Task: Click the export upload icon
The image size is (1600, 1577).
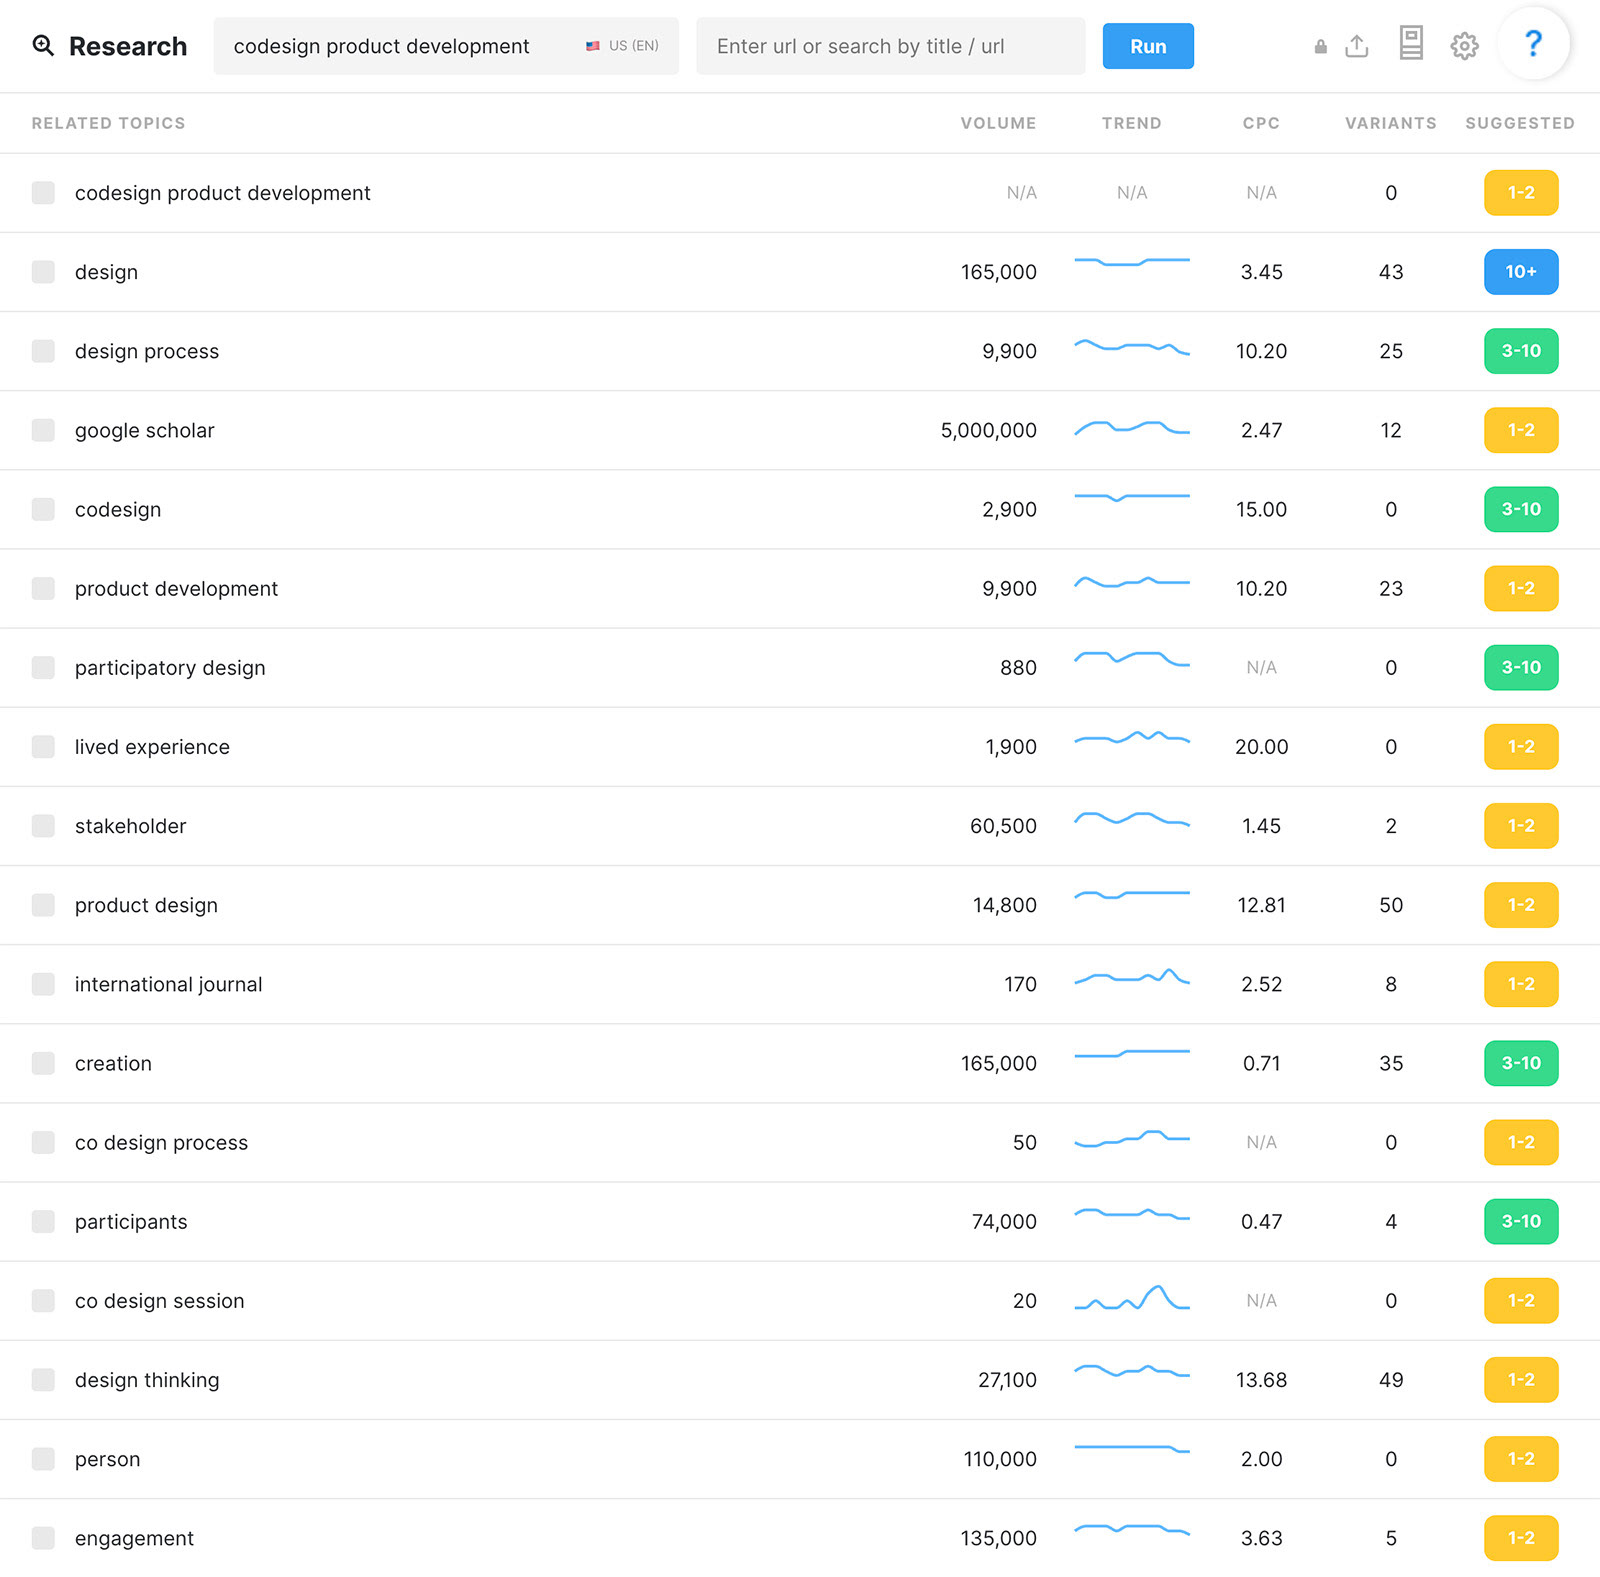Action: point(1356,46)
